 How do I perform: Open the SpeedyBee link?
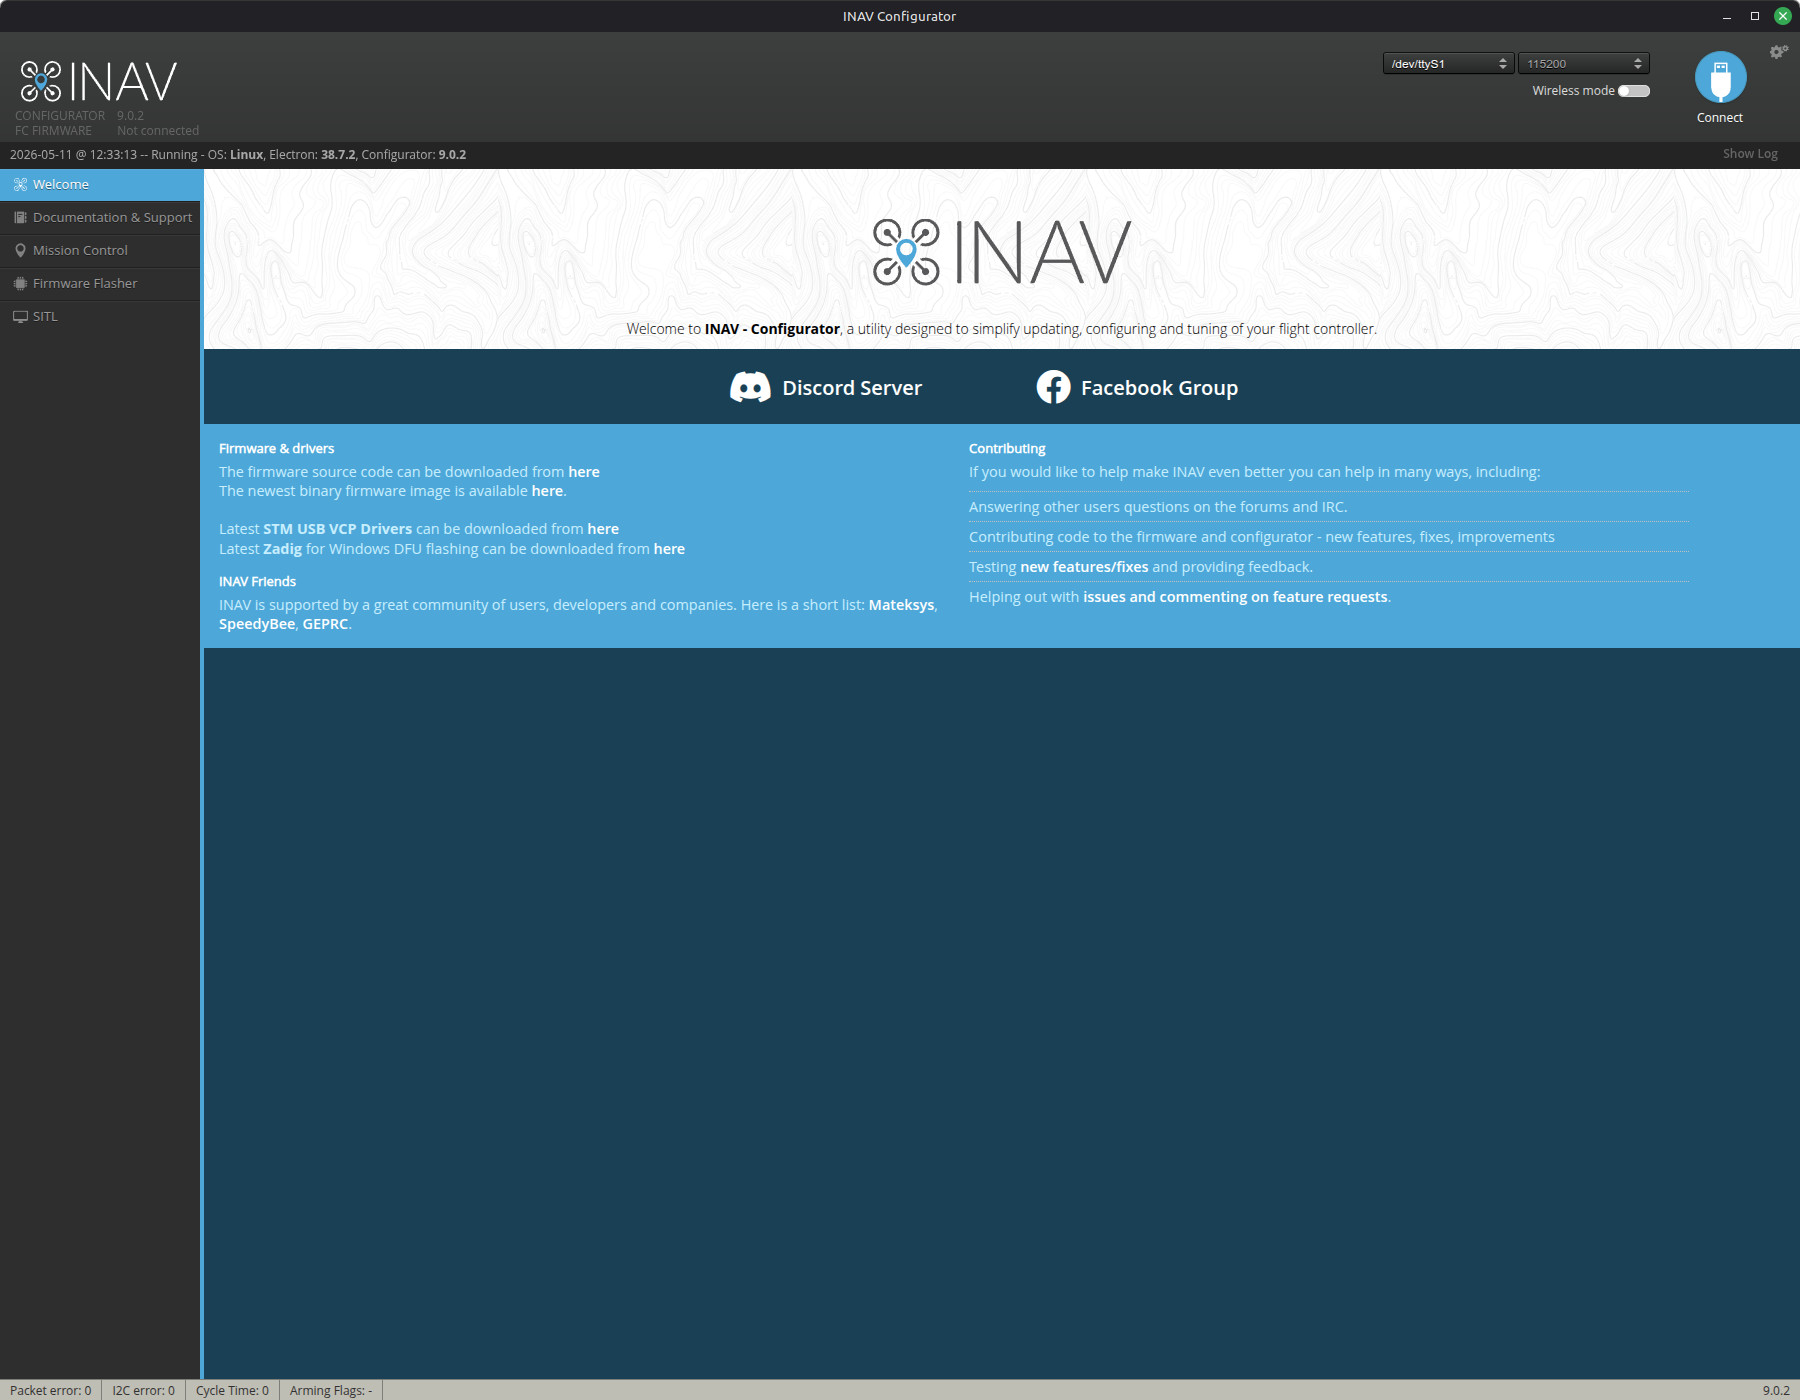click(257, 624)
